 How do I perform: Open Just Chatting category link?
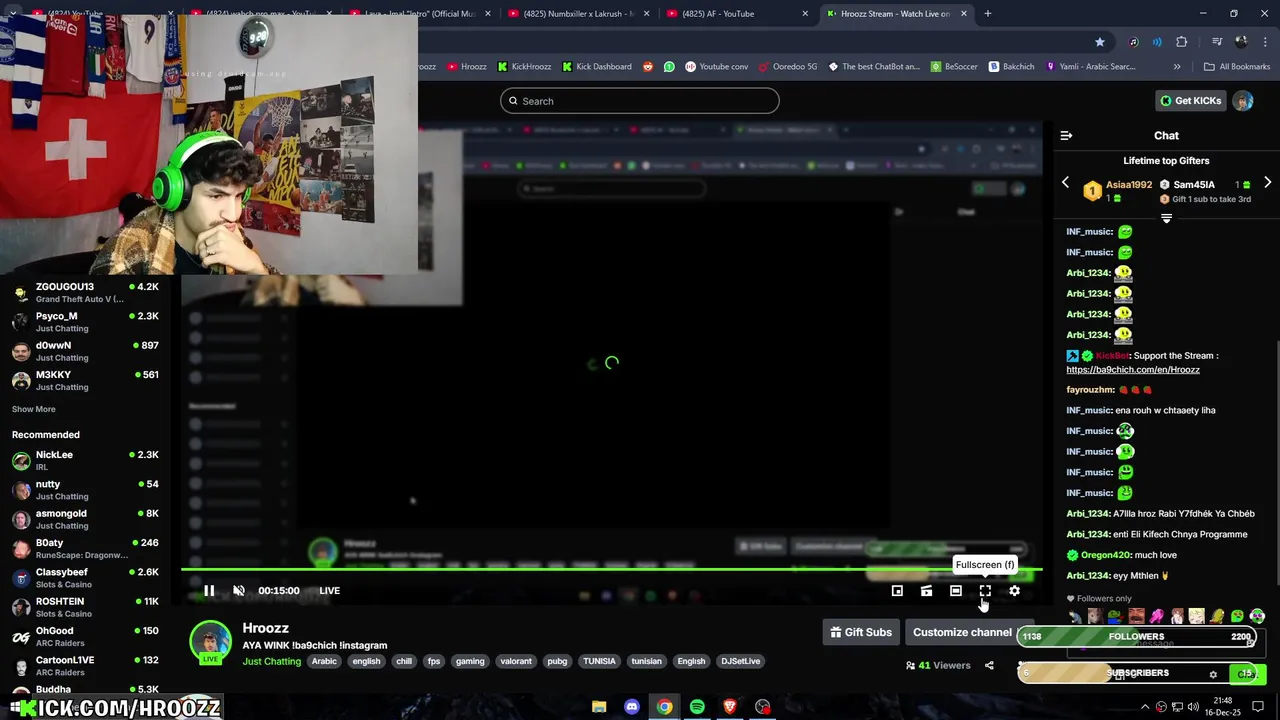point(271,661)
